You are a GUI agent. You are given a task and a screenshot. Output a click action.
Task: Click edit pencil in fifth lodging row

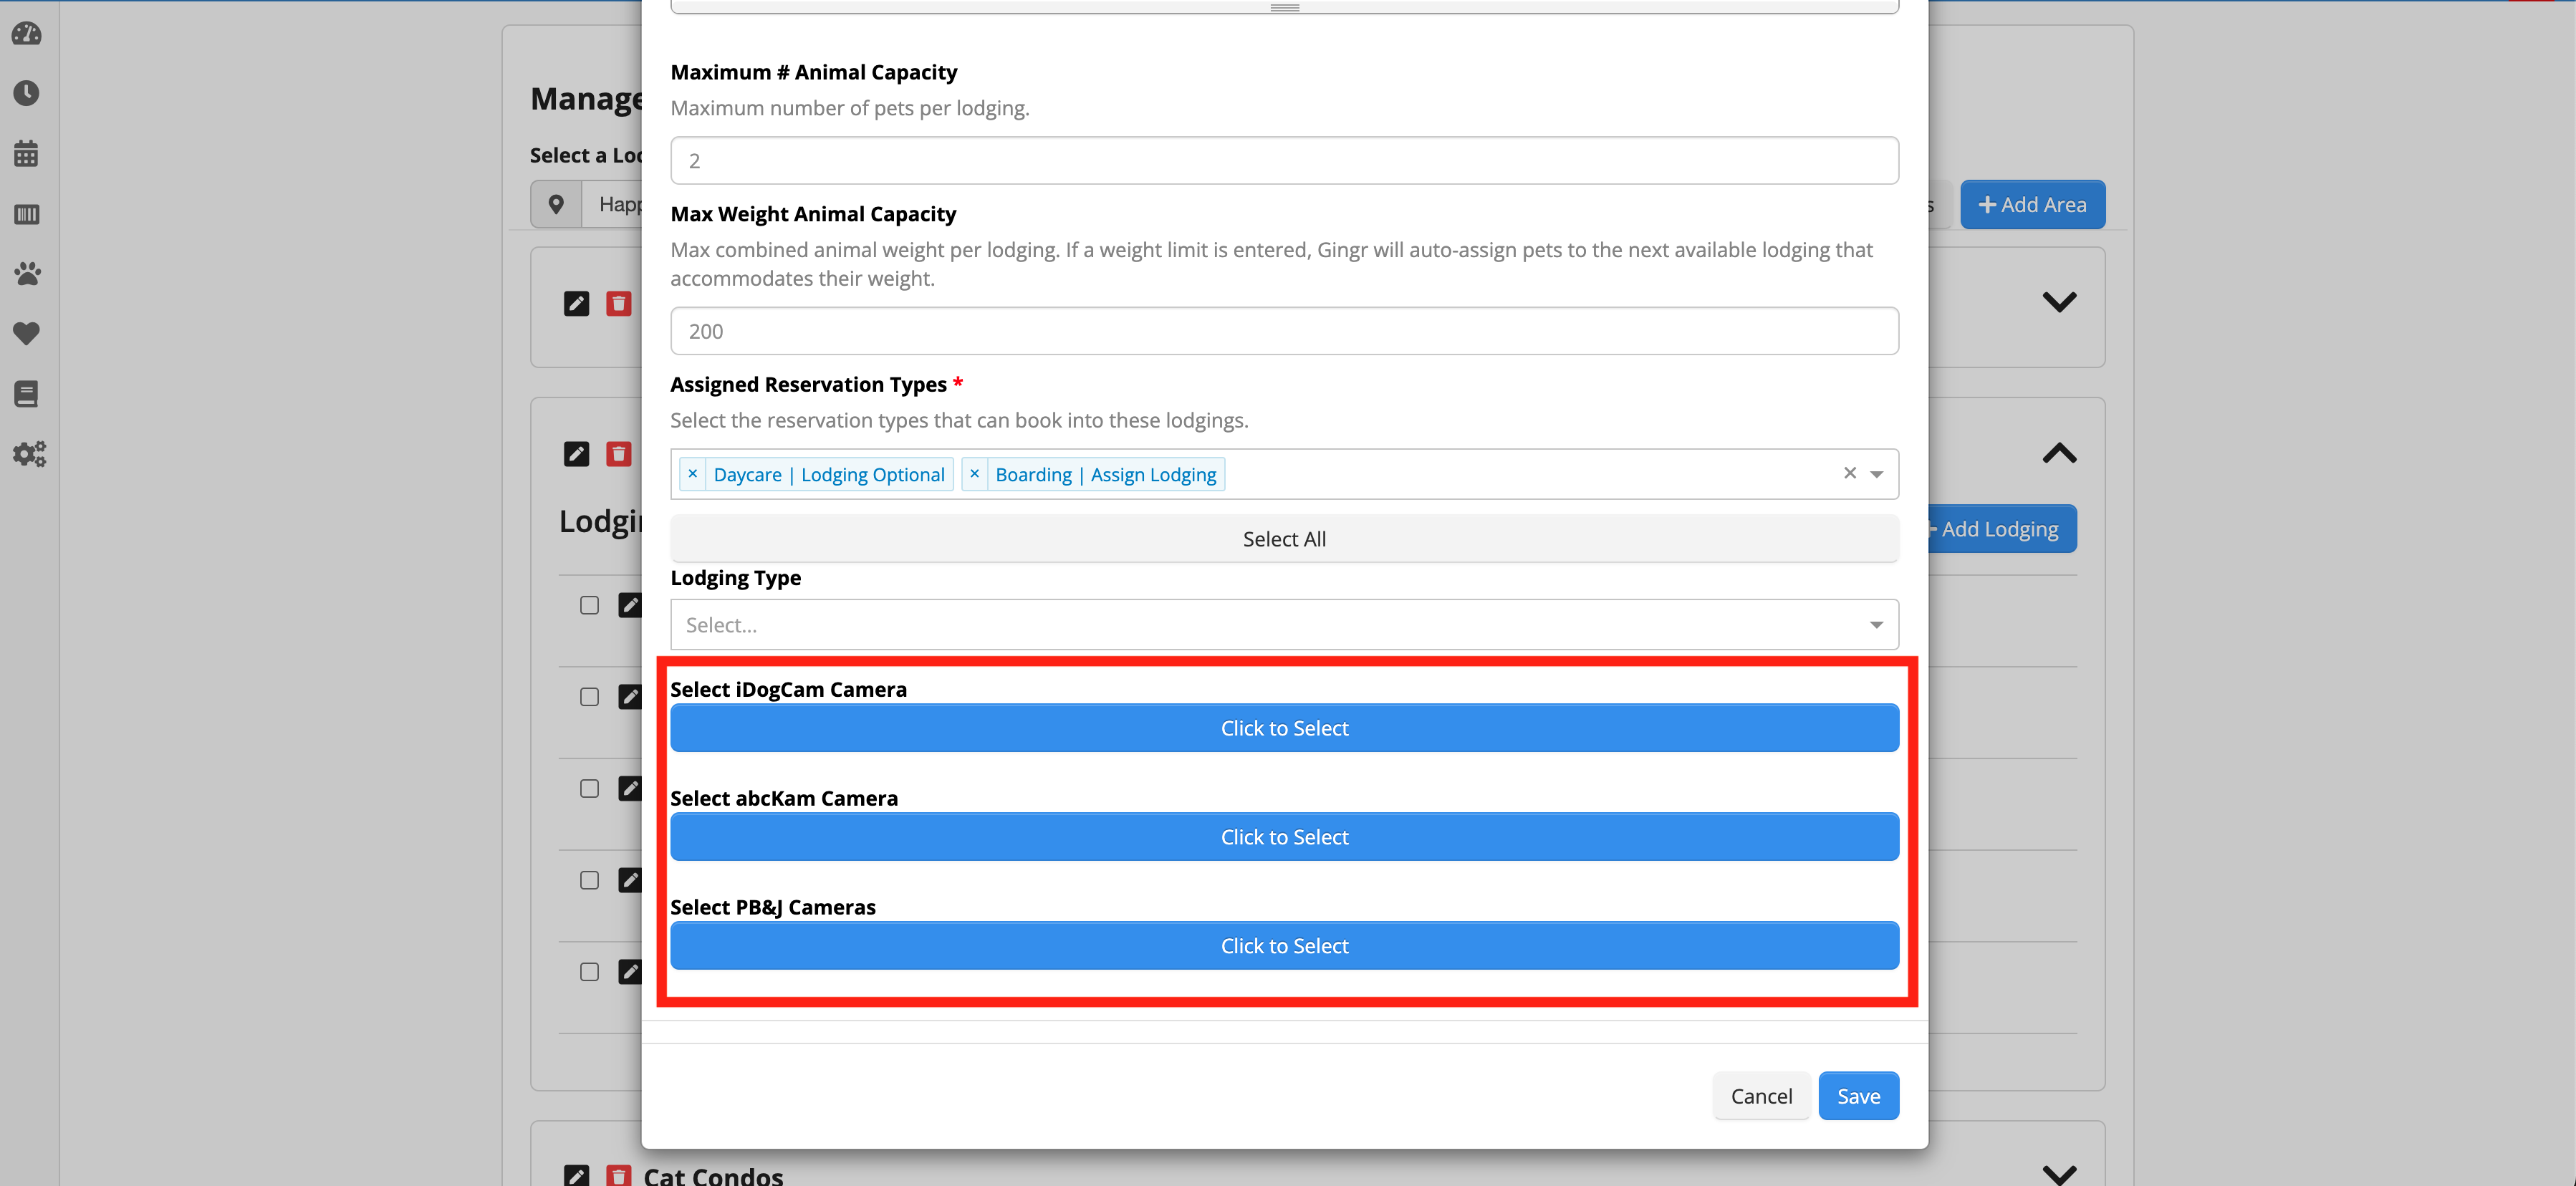[630, 972]
